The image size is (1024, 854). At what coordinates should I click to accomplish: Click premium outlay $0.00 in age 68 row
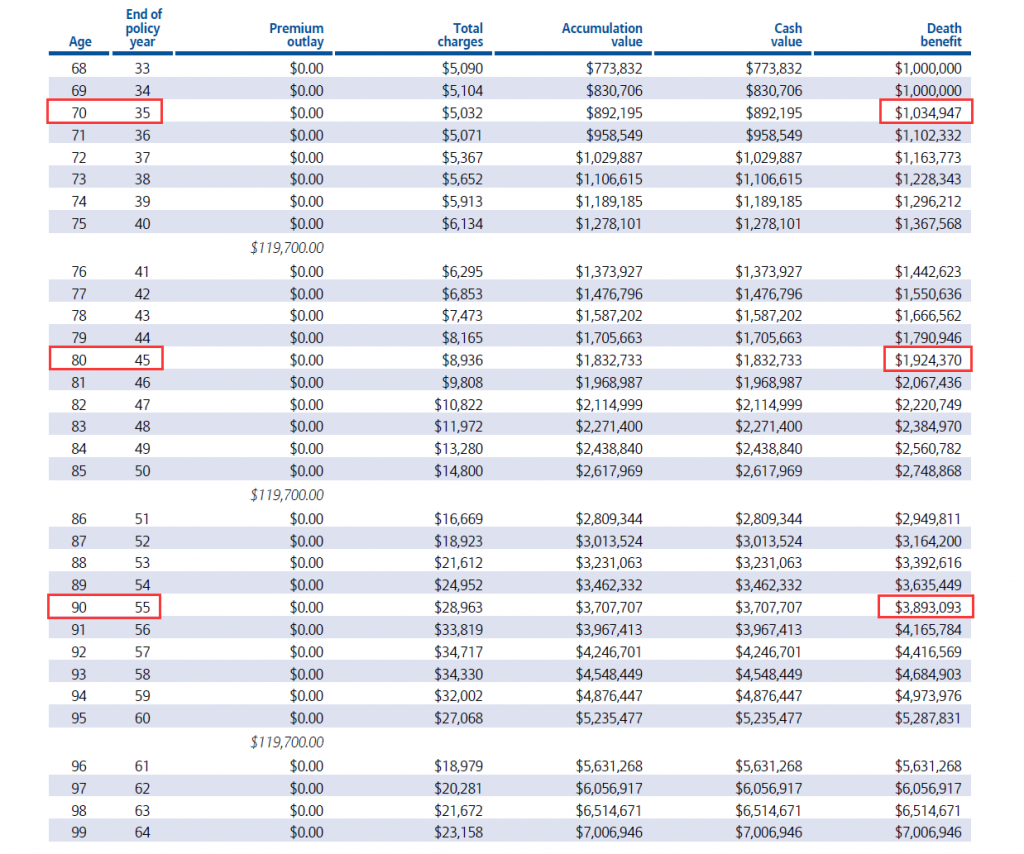[x=306, y=68]
